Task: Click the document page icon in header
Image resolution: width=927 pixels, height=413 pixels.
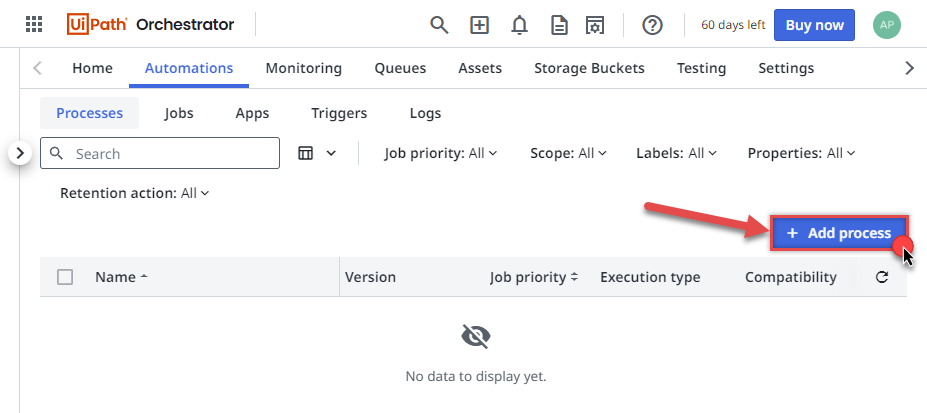Action: [x=559, y=25]
